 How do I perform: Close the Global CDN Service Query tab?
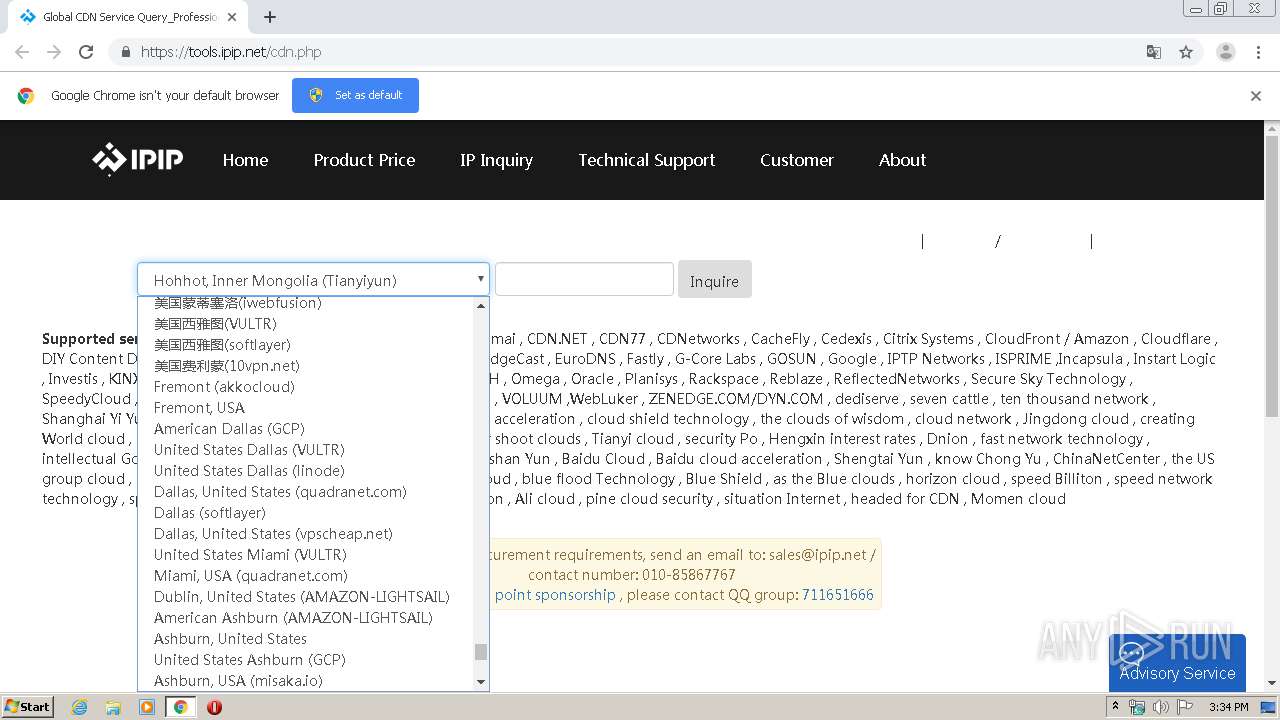(232, 17)
